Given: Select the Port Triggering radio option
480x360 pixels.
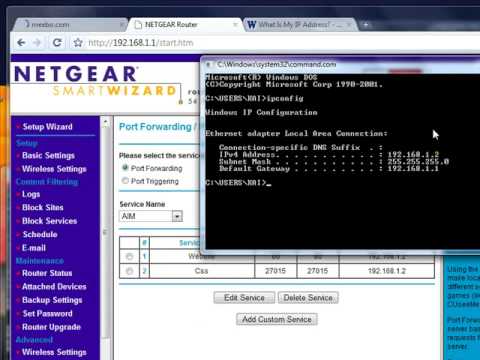Looking at the screenshot, I should coord(125,181).
